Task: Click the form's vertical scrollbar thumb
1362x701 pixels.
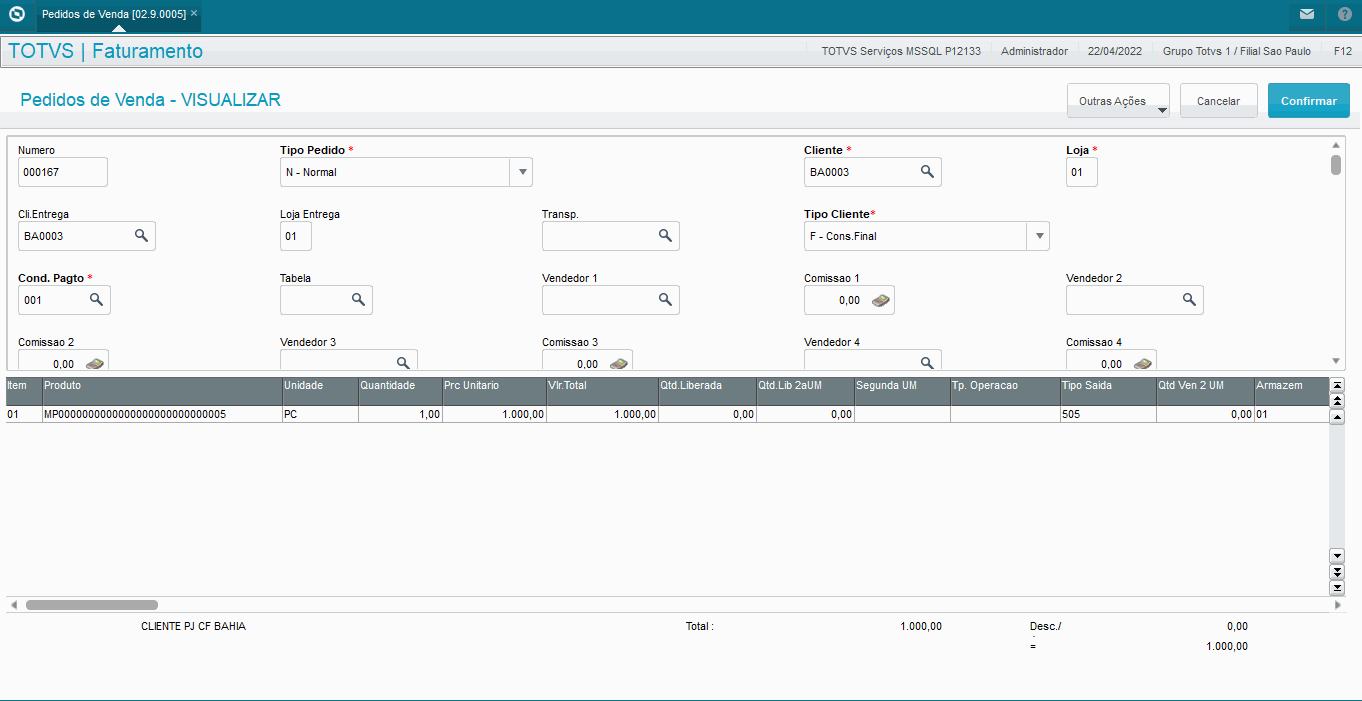Action: pyautogui.click(x=1336, y=165)
